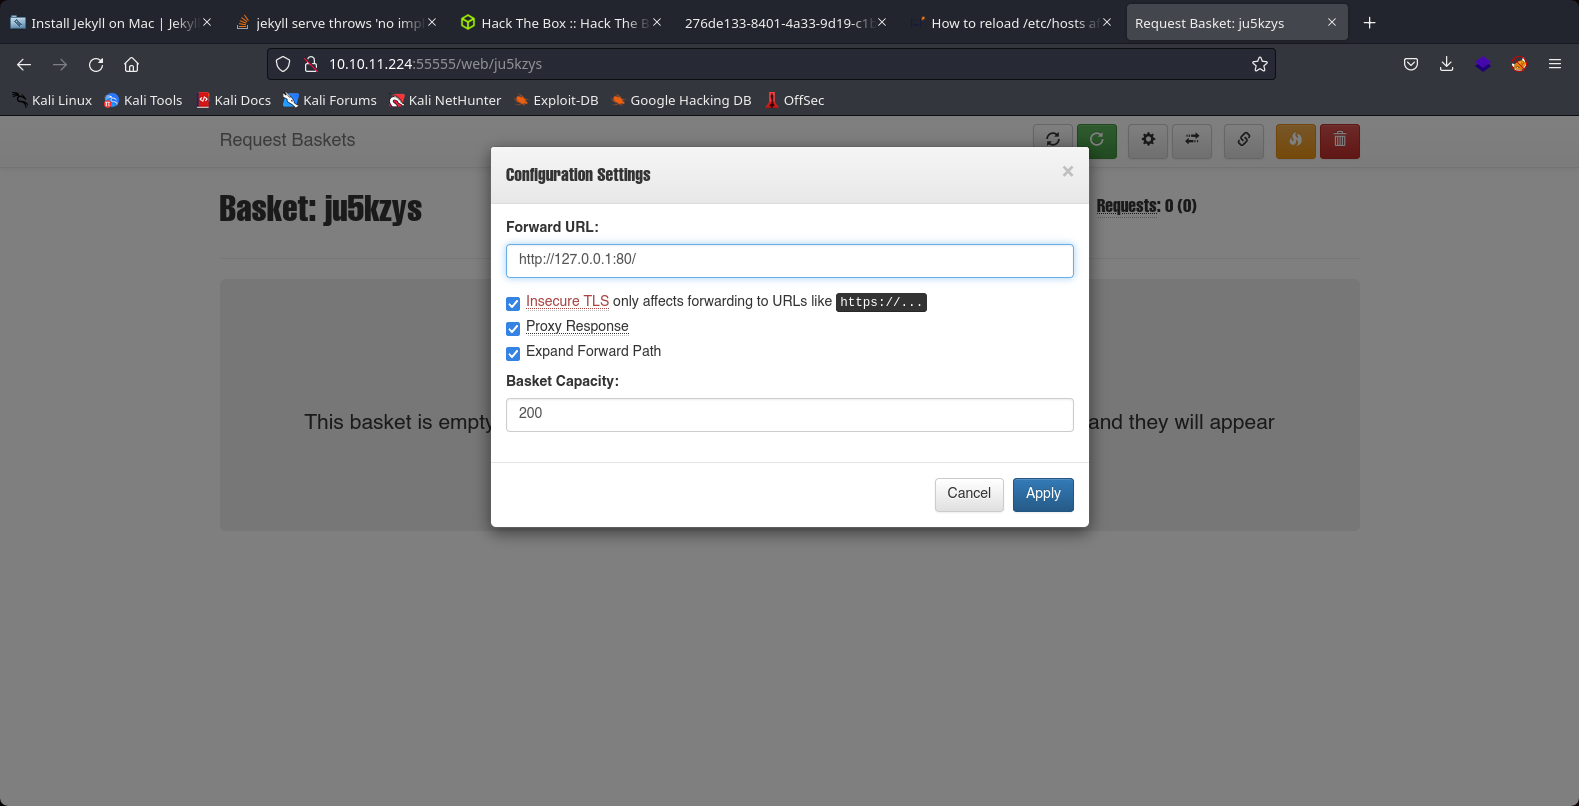Switch to How to reload /etc/hosts tab
The image size is (1579, 806).
[1011, 22]
